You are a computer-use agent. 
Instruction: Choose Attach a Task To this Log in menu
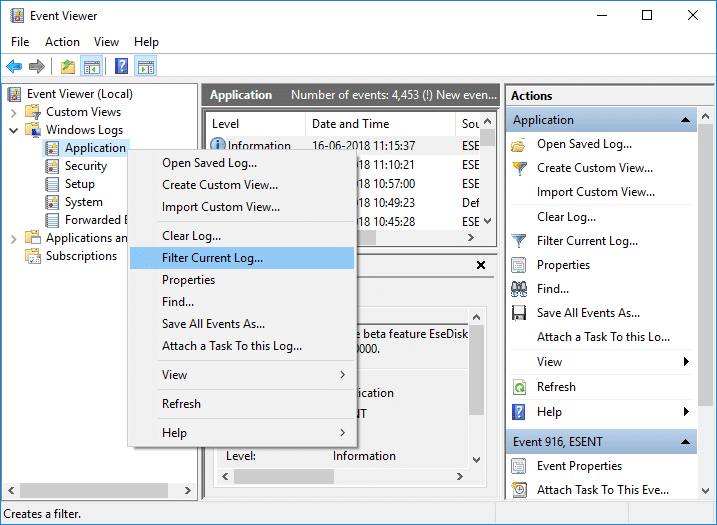[x=242, y=346]
